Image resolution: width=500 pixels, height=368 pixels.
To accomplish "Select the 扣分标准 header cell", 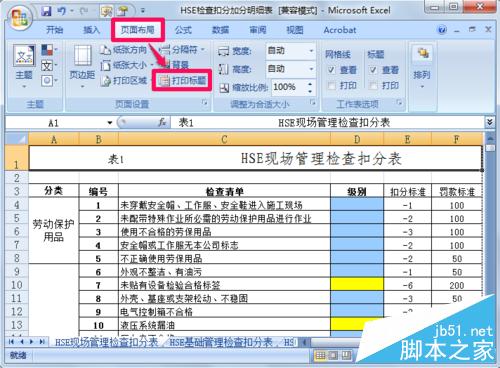I will tap(407, 191).
